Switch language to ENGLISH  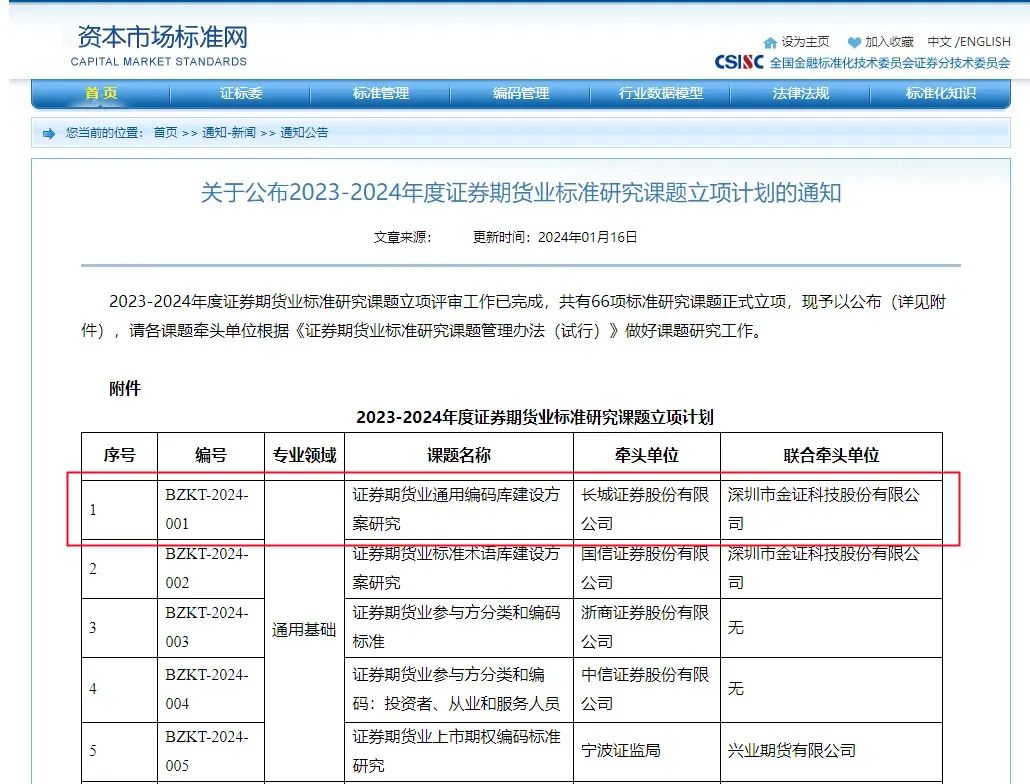click(985, 42)
